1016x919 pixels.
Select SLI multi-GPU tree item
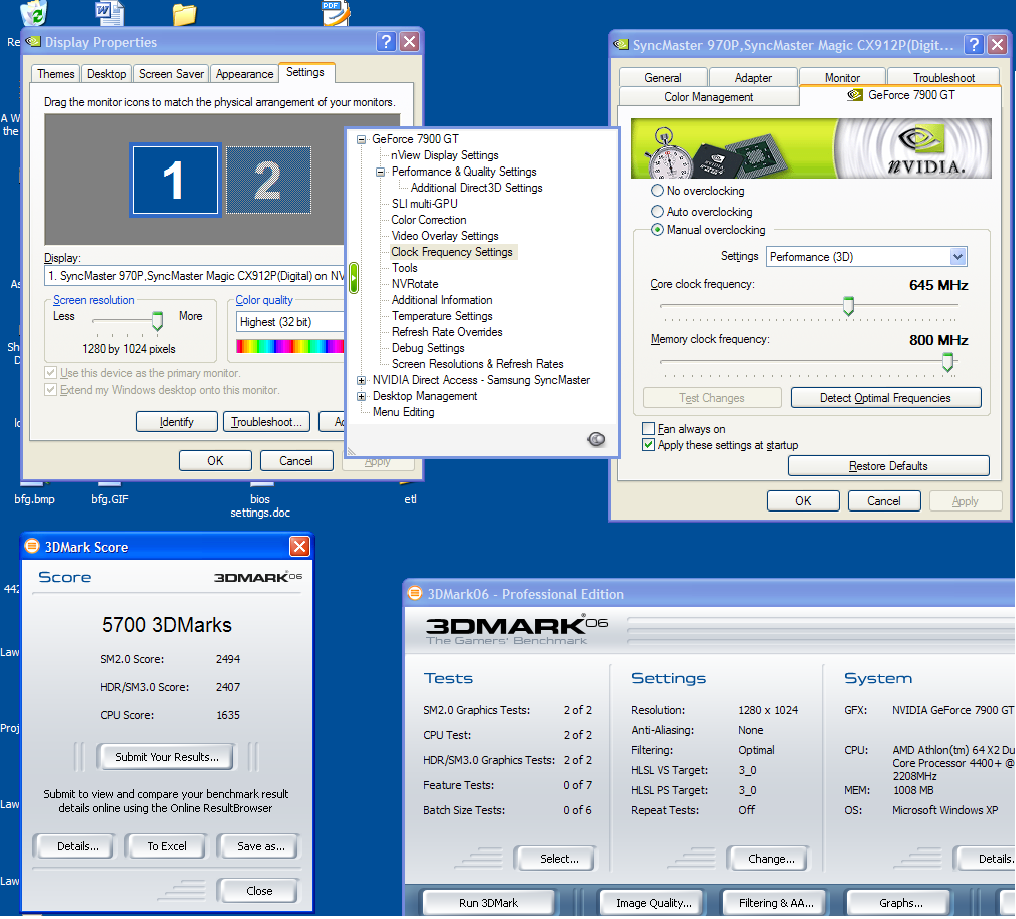click(x=424, y=204)
